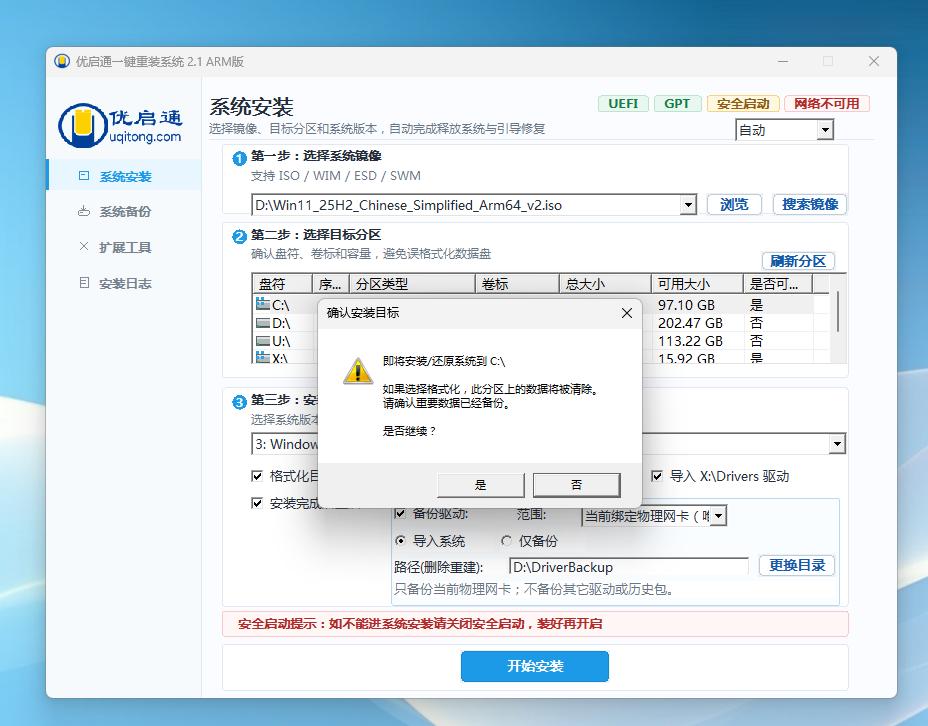
Task: Open 系统备份 in the sidebar
Action: tap(125, 212)
